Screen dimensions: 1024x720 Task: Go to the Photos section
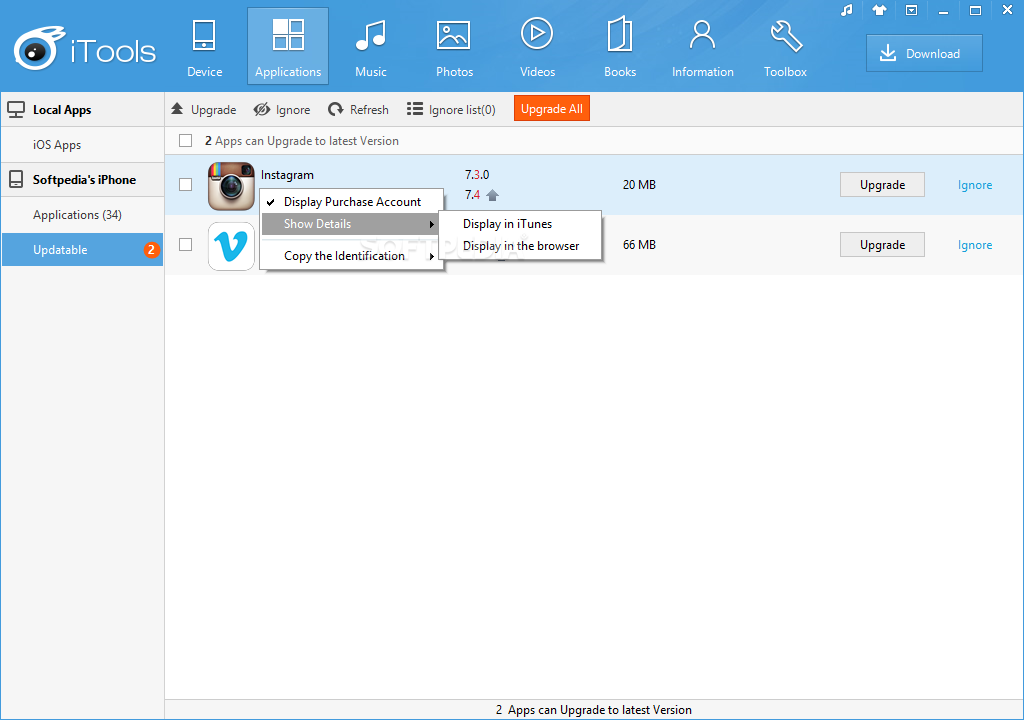click(x=454, y=47)
